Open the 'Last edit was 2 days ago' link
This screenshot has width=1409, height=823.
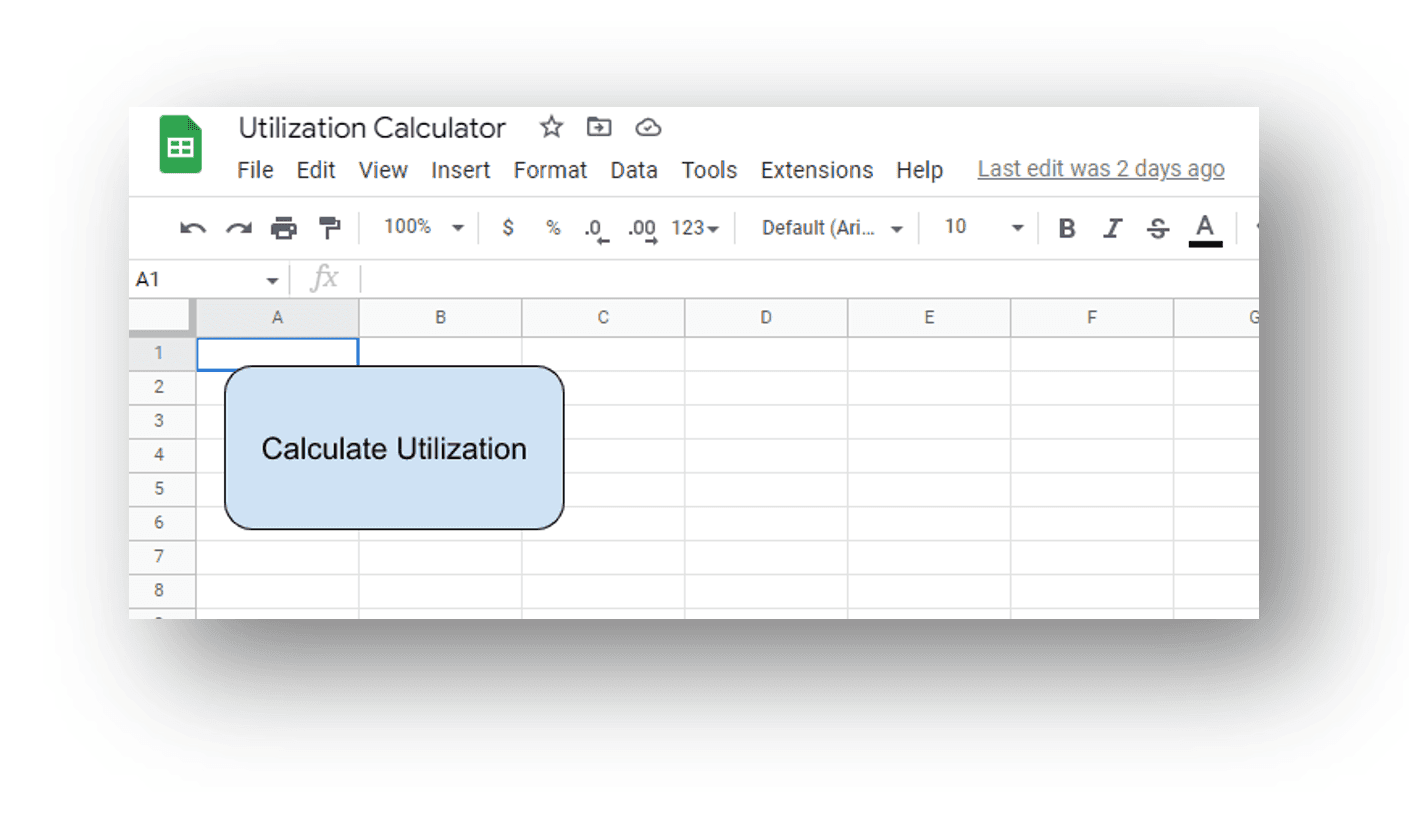(1101, 169)
